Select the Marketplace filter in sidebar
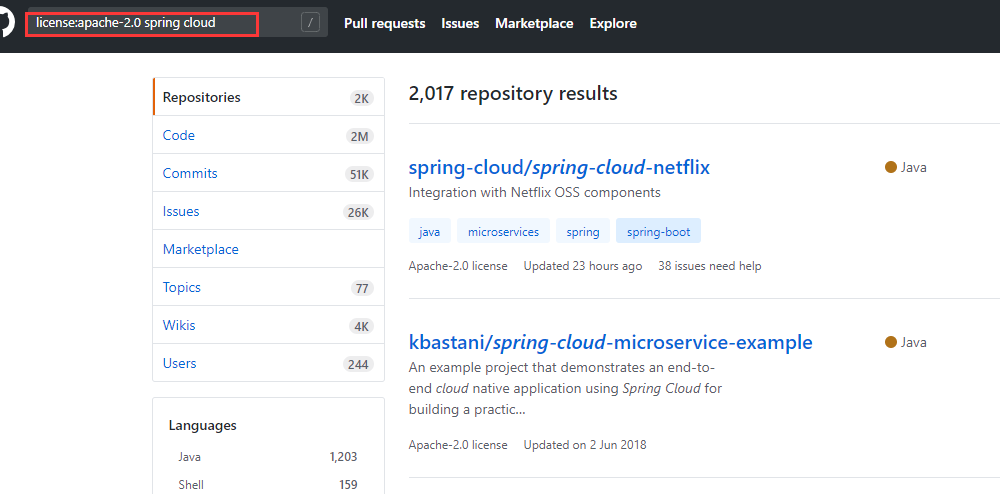Image resolution: width=1000 pixels, height=494 pixels. pyautogui.click(x=268, y=249)
